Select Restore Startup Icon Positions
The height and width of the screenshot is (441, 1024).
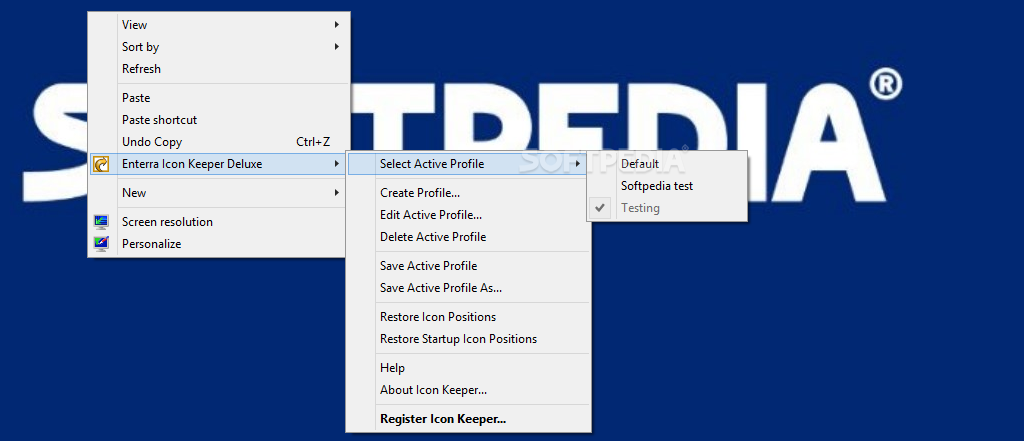click(x=468, y=339)
